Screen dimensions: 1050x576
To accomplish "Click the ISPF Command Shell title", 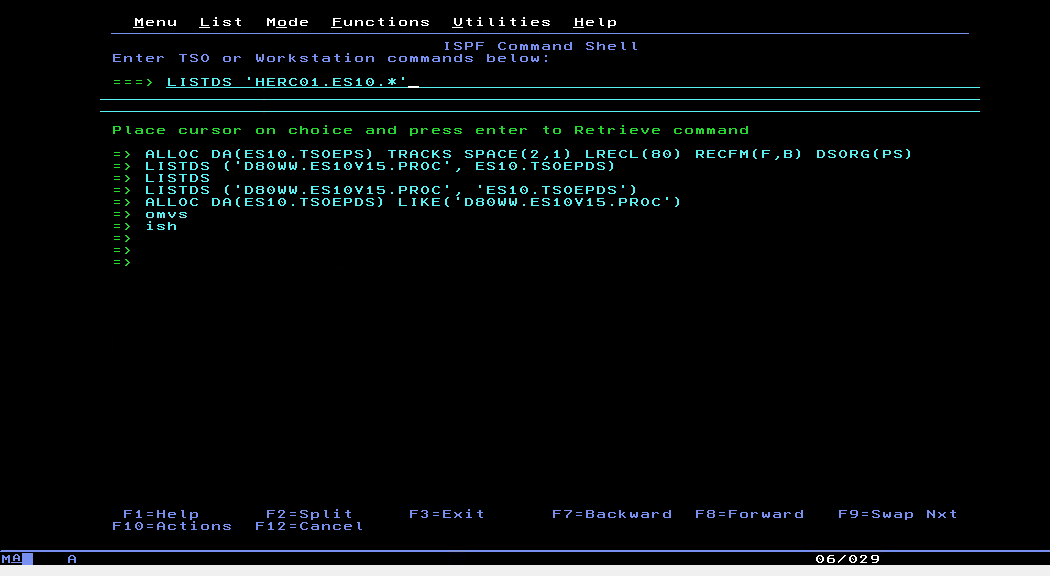I will click(541, 46).
